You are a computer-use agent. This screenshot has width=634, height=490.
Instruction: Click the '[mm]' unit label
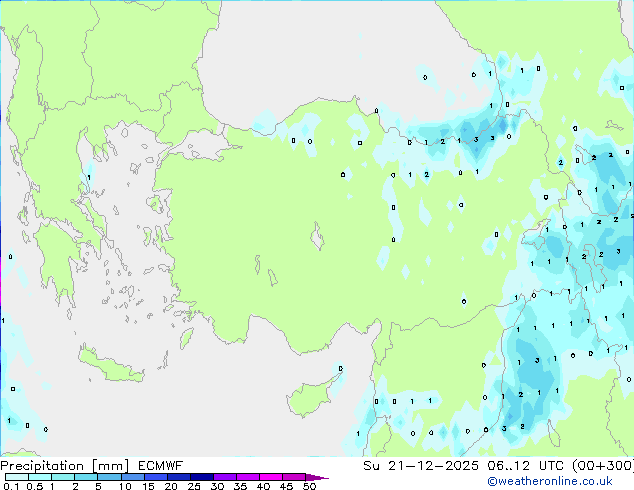[x=110, y=466]
